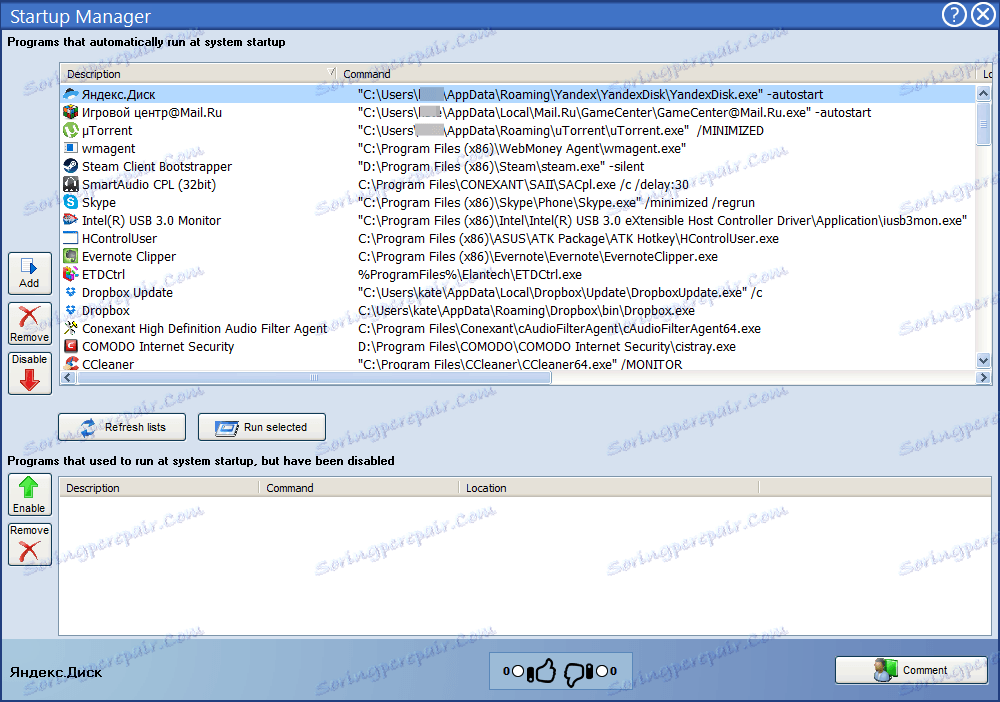Image resolution: width=1000 pixels, height=702 pixels.
Task: Click the Yandex.Disk icon in startup list
Action: [71, 94]
